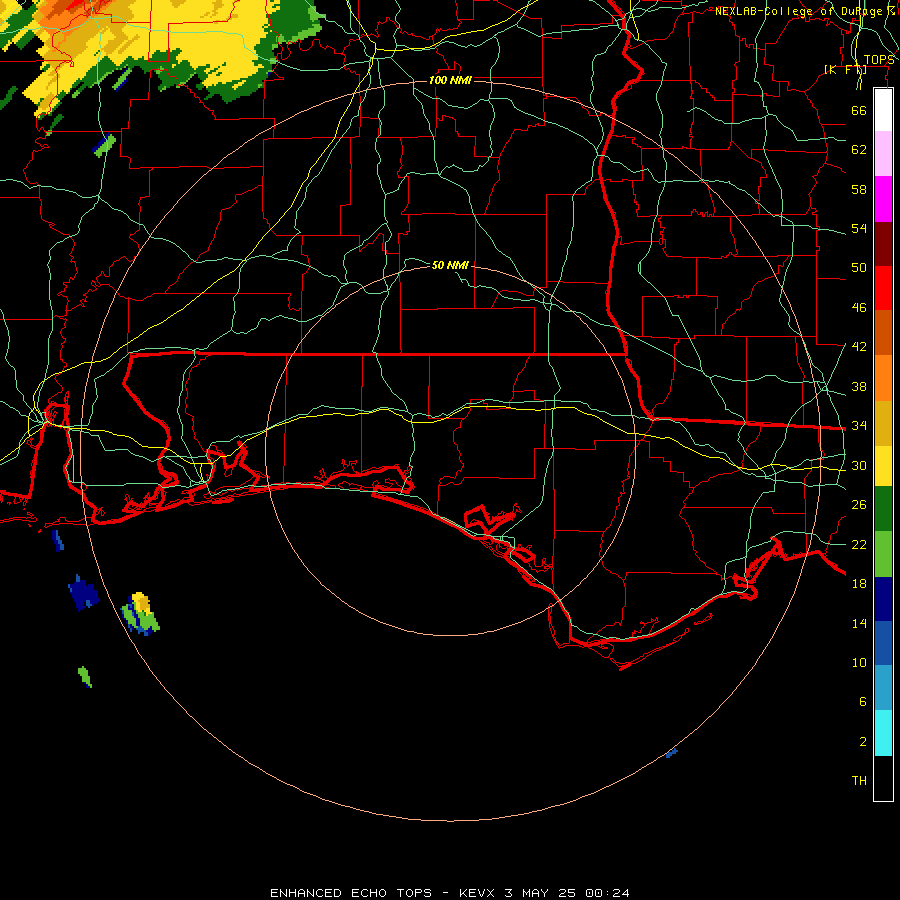Select the bright orange legend swatch
The width and height of the screenshot is (900, 900).
pos(883,378)
